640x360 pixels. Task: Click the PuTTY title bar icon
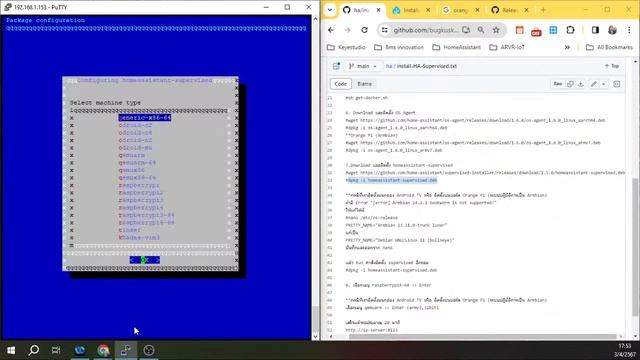pos(7,7)
